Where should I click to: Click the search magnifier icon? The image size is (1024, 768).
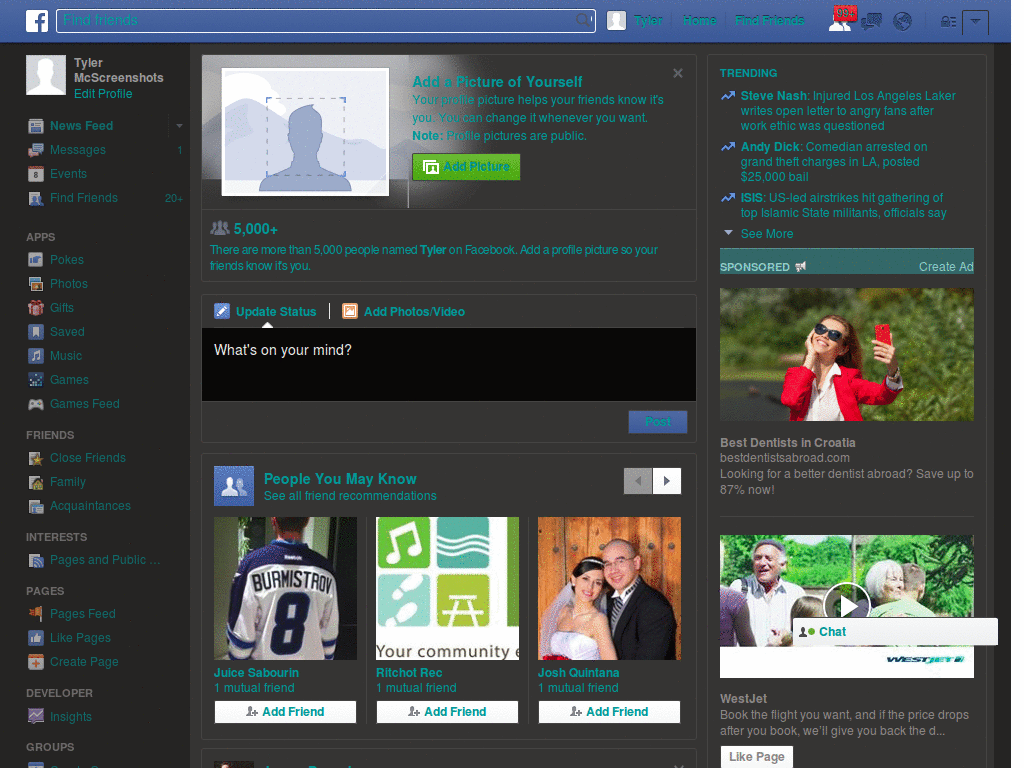point(583,20)
